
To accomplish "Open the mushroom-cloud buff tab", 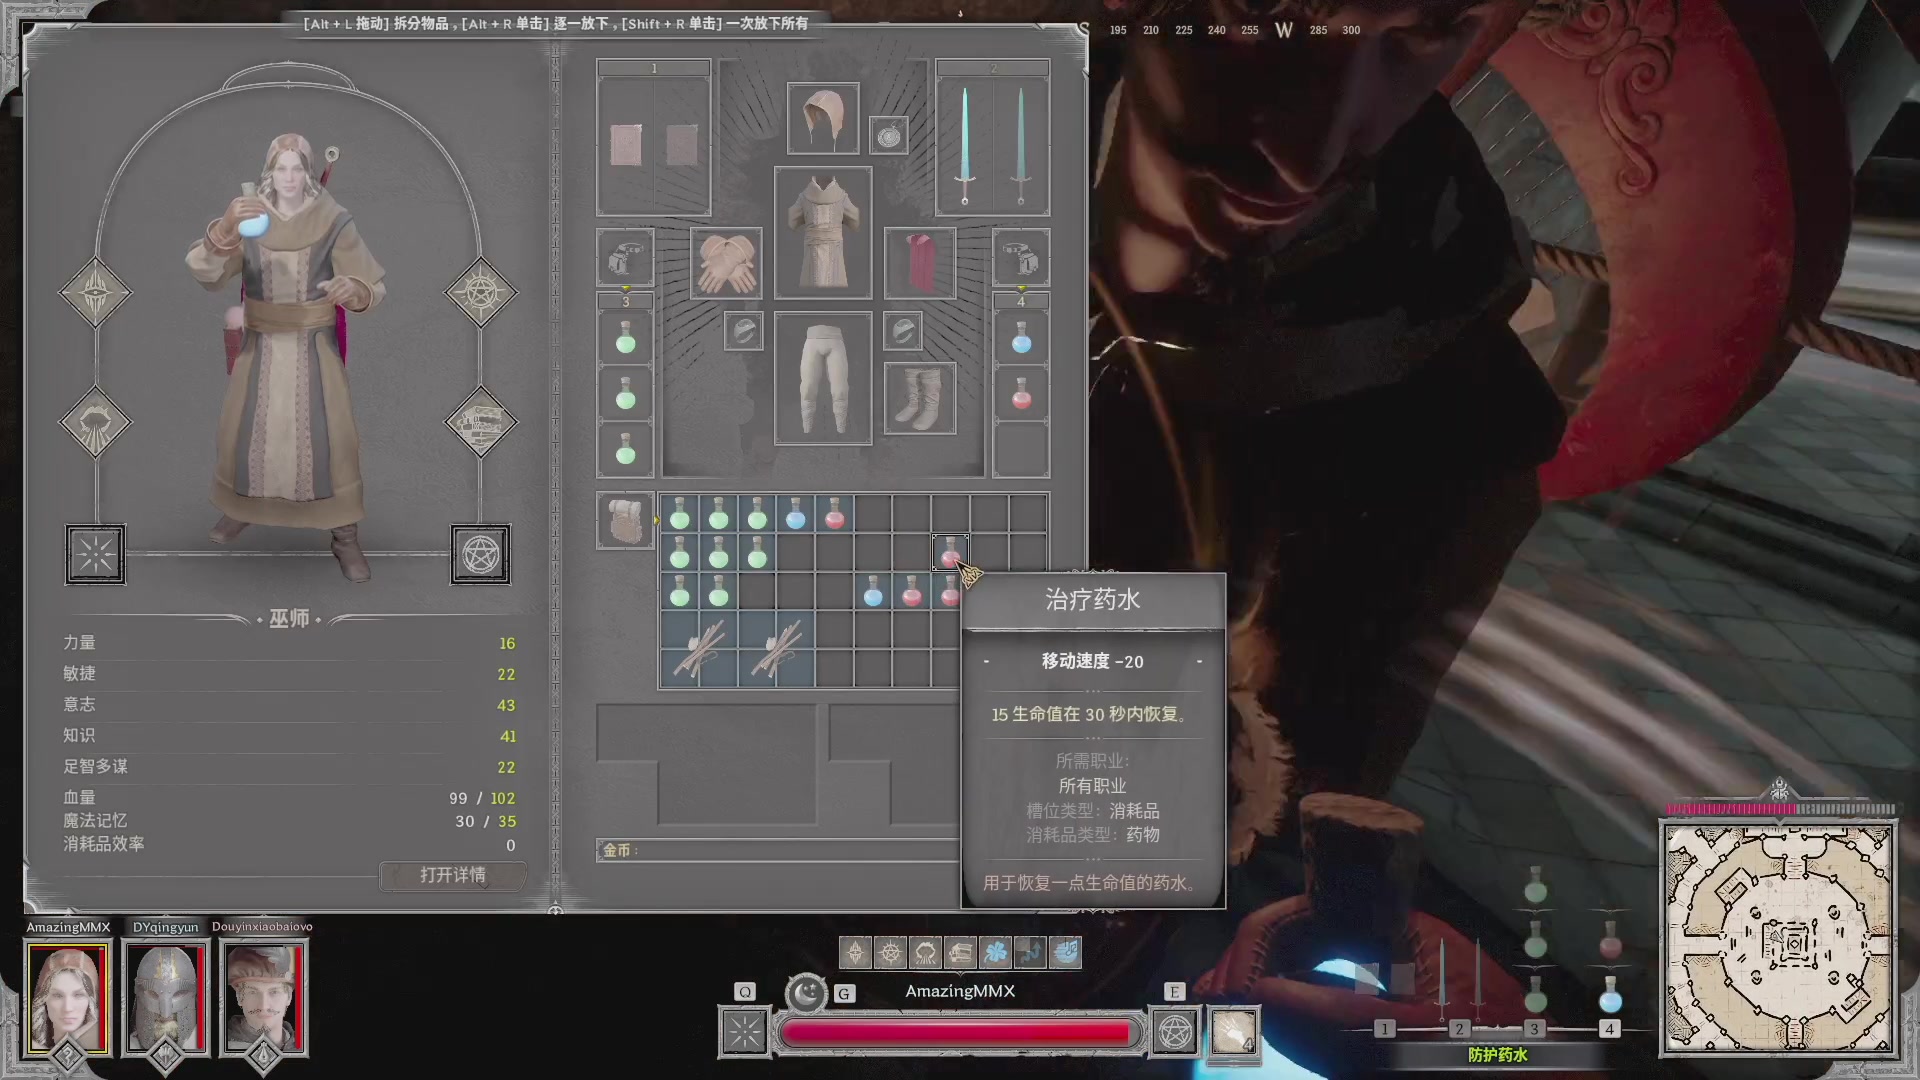I will tap(925, 953).
